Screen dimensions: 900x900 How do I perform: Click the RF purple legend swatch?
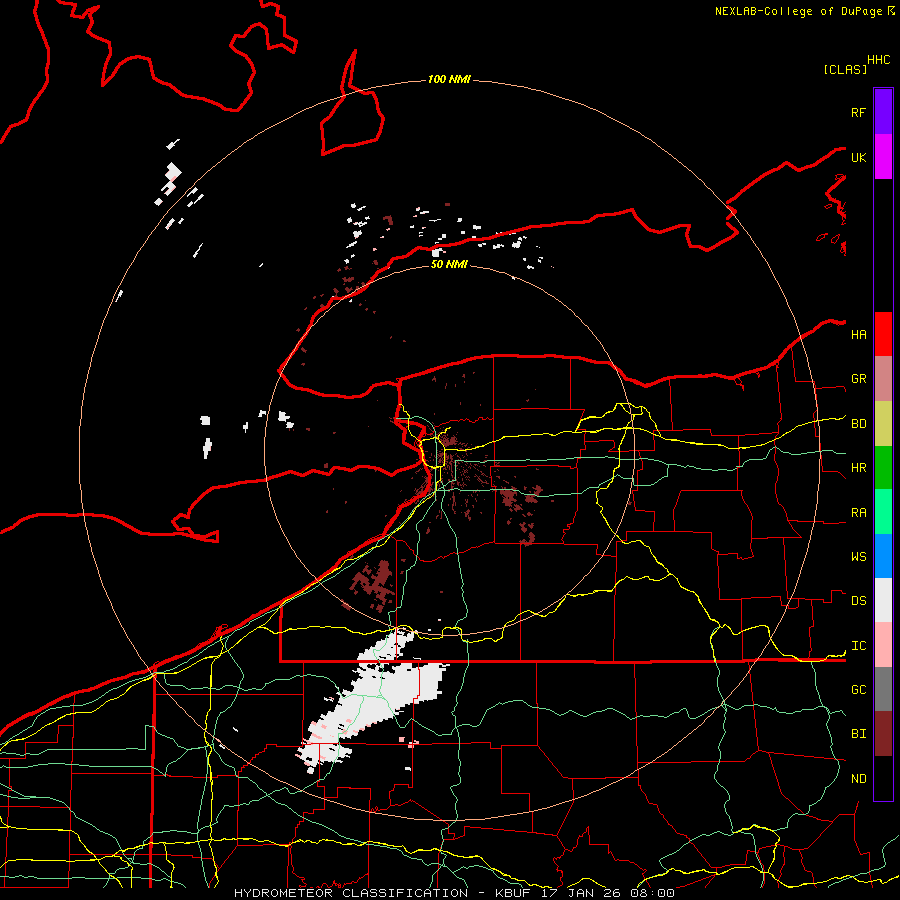pyautogui.click(x=883, y=112)
